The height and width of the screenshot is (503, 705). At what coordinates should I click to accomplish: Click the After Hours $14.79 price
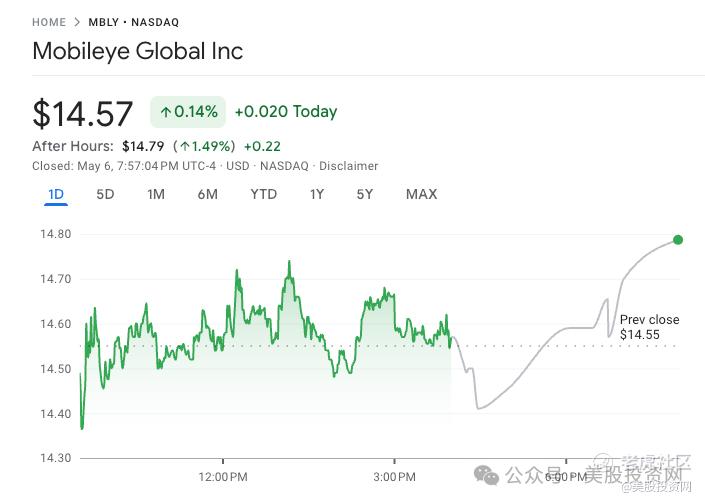pyautogui.click(x=143, y=146)
